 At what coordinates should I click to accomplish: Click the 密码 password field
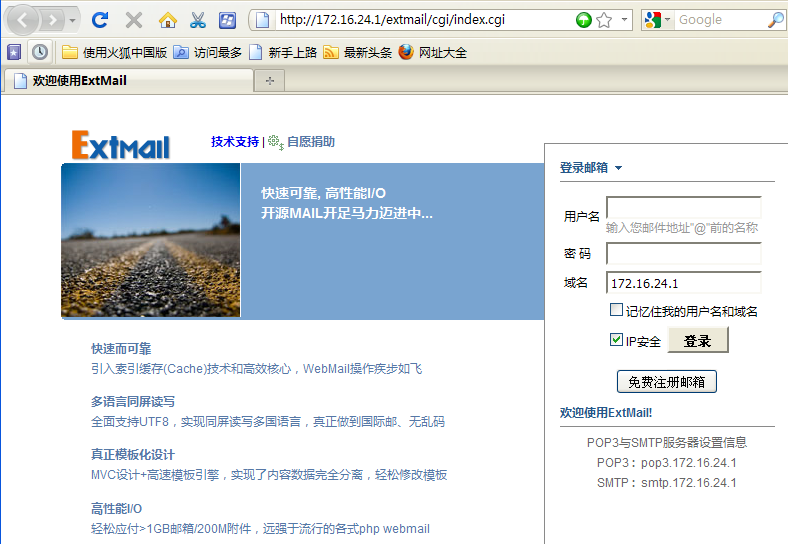point(683,253)
